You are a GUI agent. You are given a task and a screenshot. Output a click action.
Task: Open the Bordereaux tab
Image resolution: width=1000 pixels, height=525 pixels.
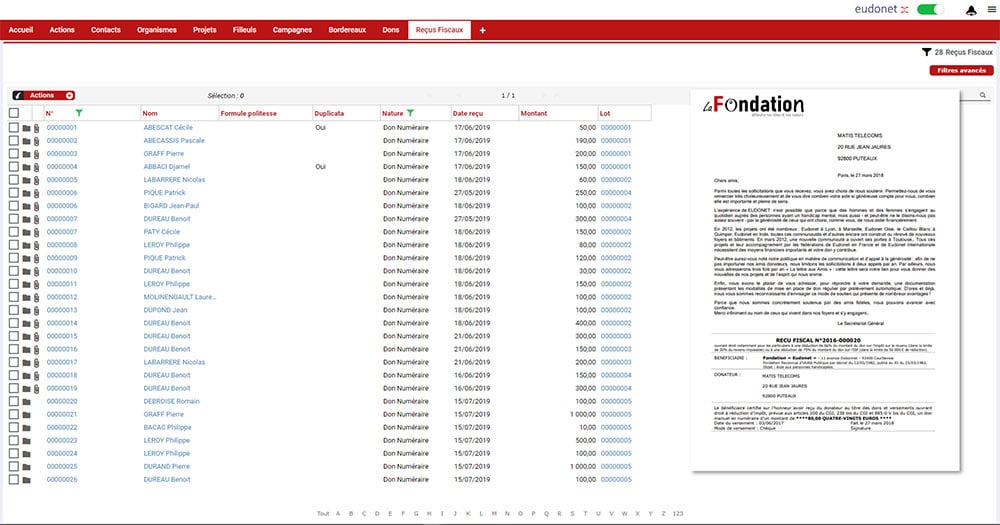click(347, 30)
